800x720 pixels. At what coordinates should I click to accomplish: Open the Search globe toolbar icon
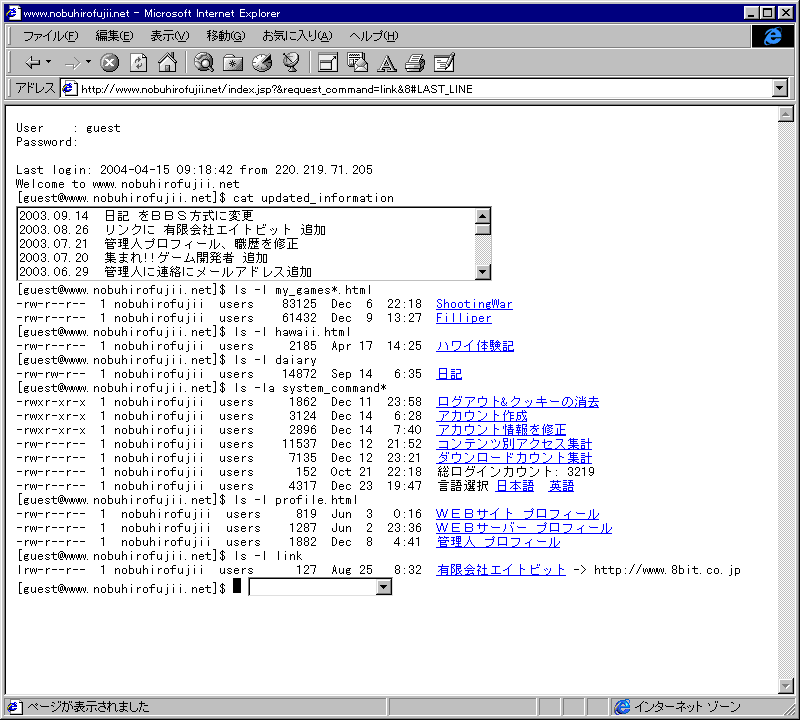click(204, 63)
